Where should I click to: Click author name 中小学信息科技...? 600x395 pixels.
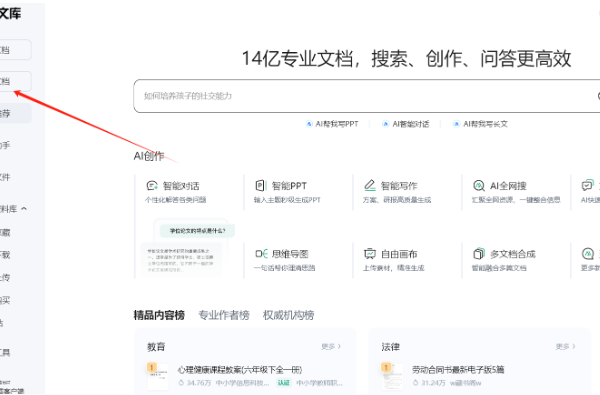242,383
